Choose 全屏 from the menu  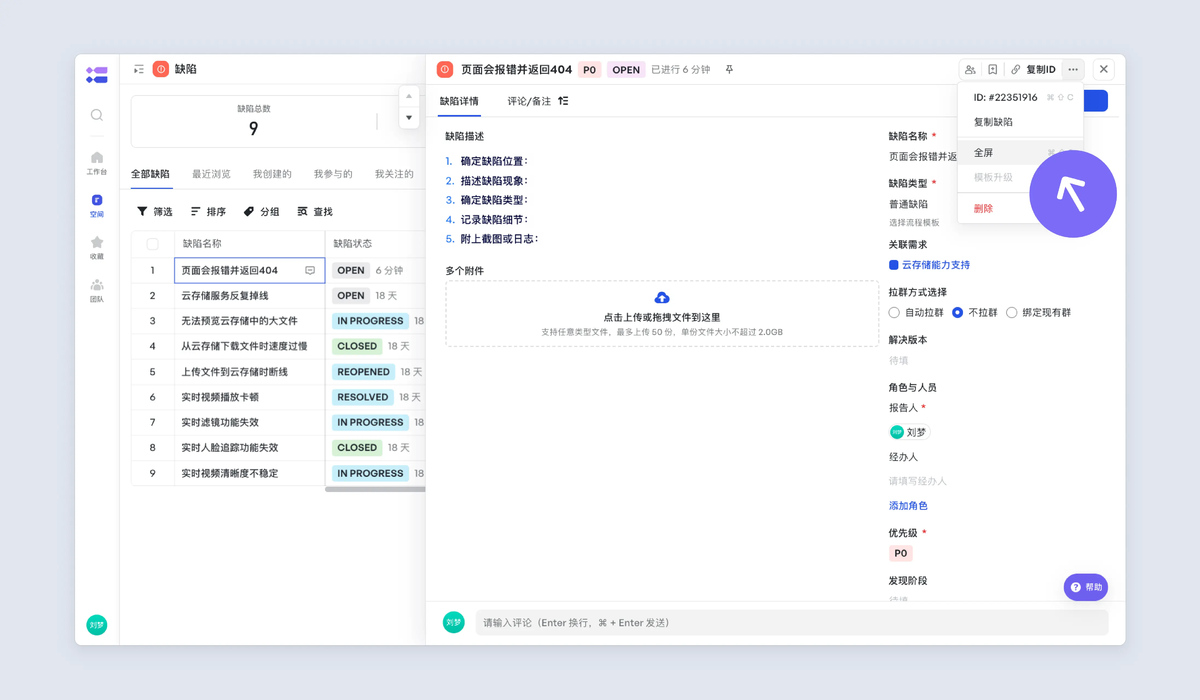[x=1021, y=153]
